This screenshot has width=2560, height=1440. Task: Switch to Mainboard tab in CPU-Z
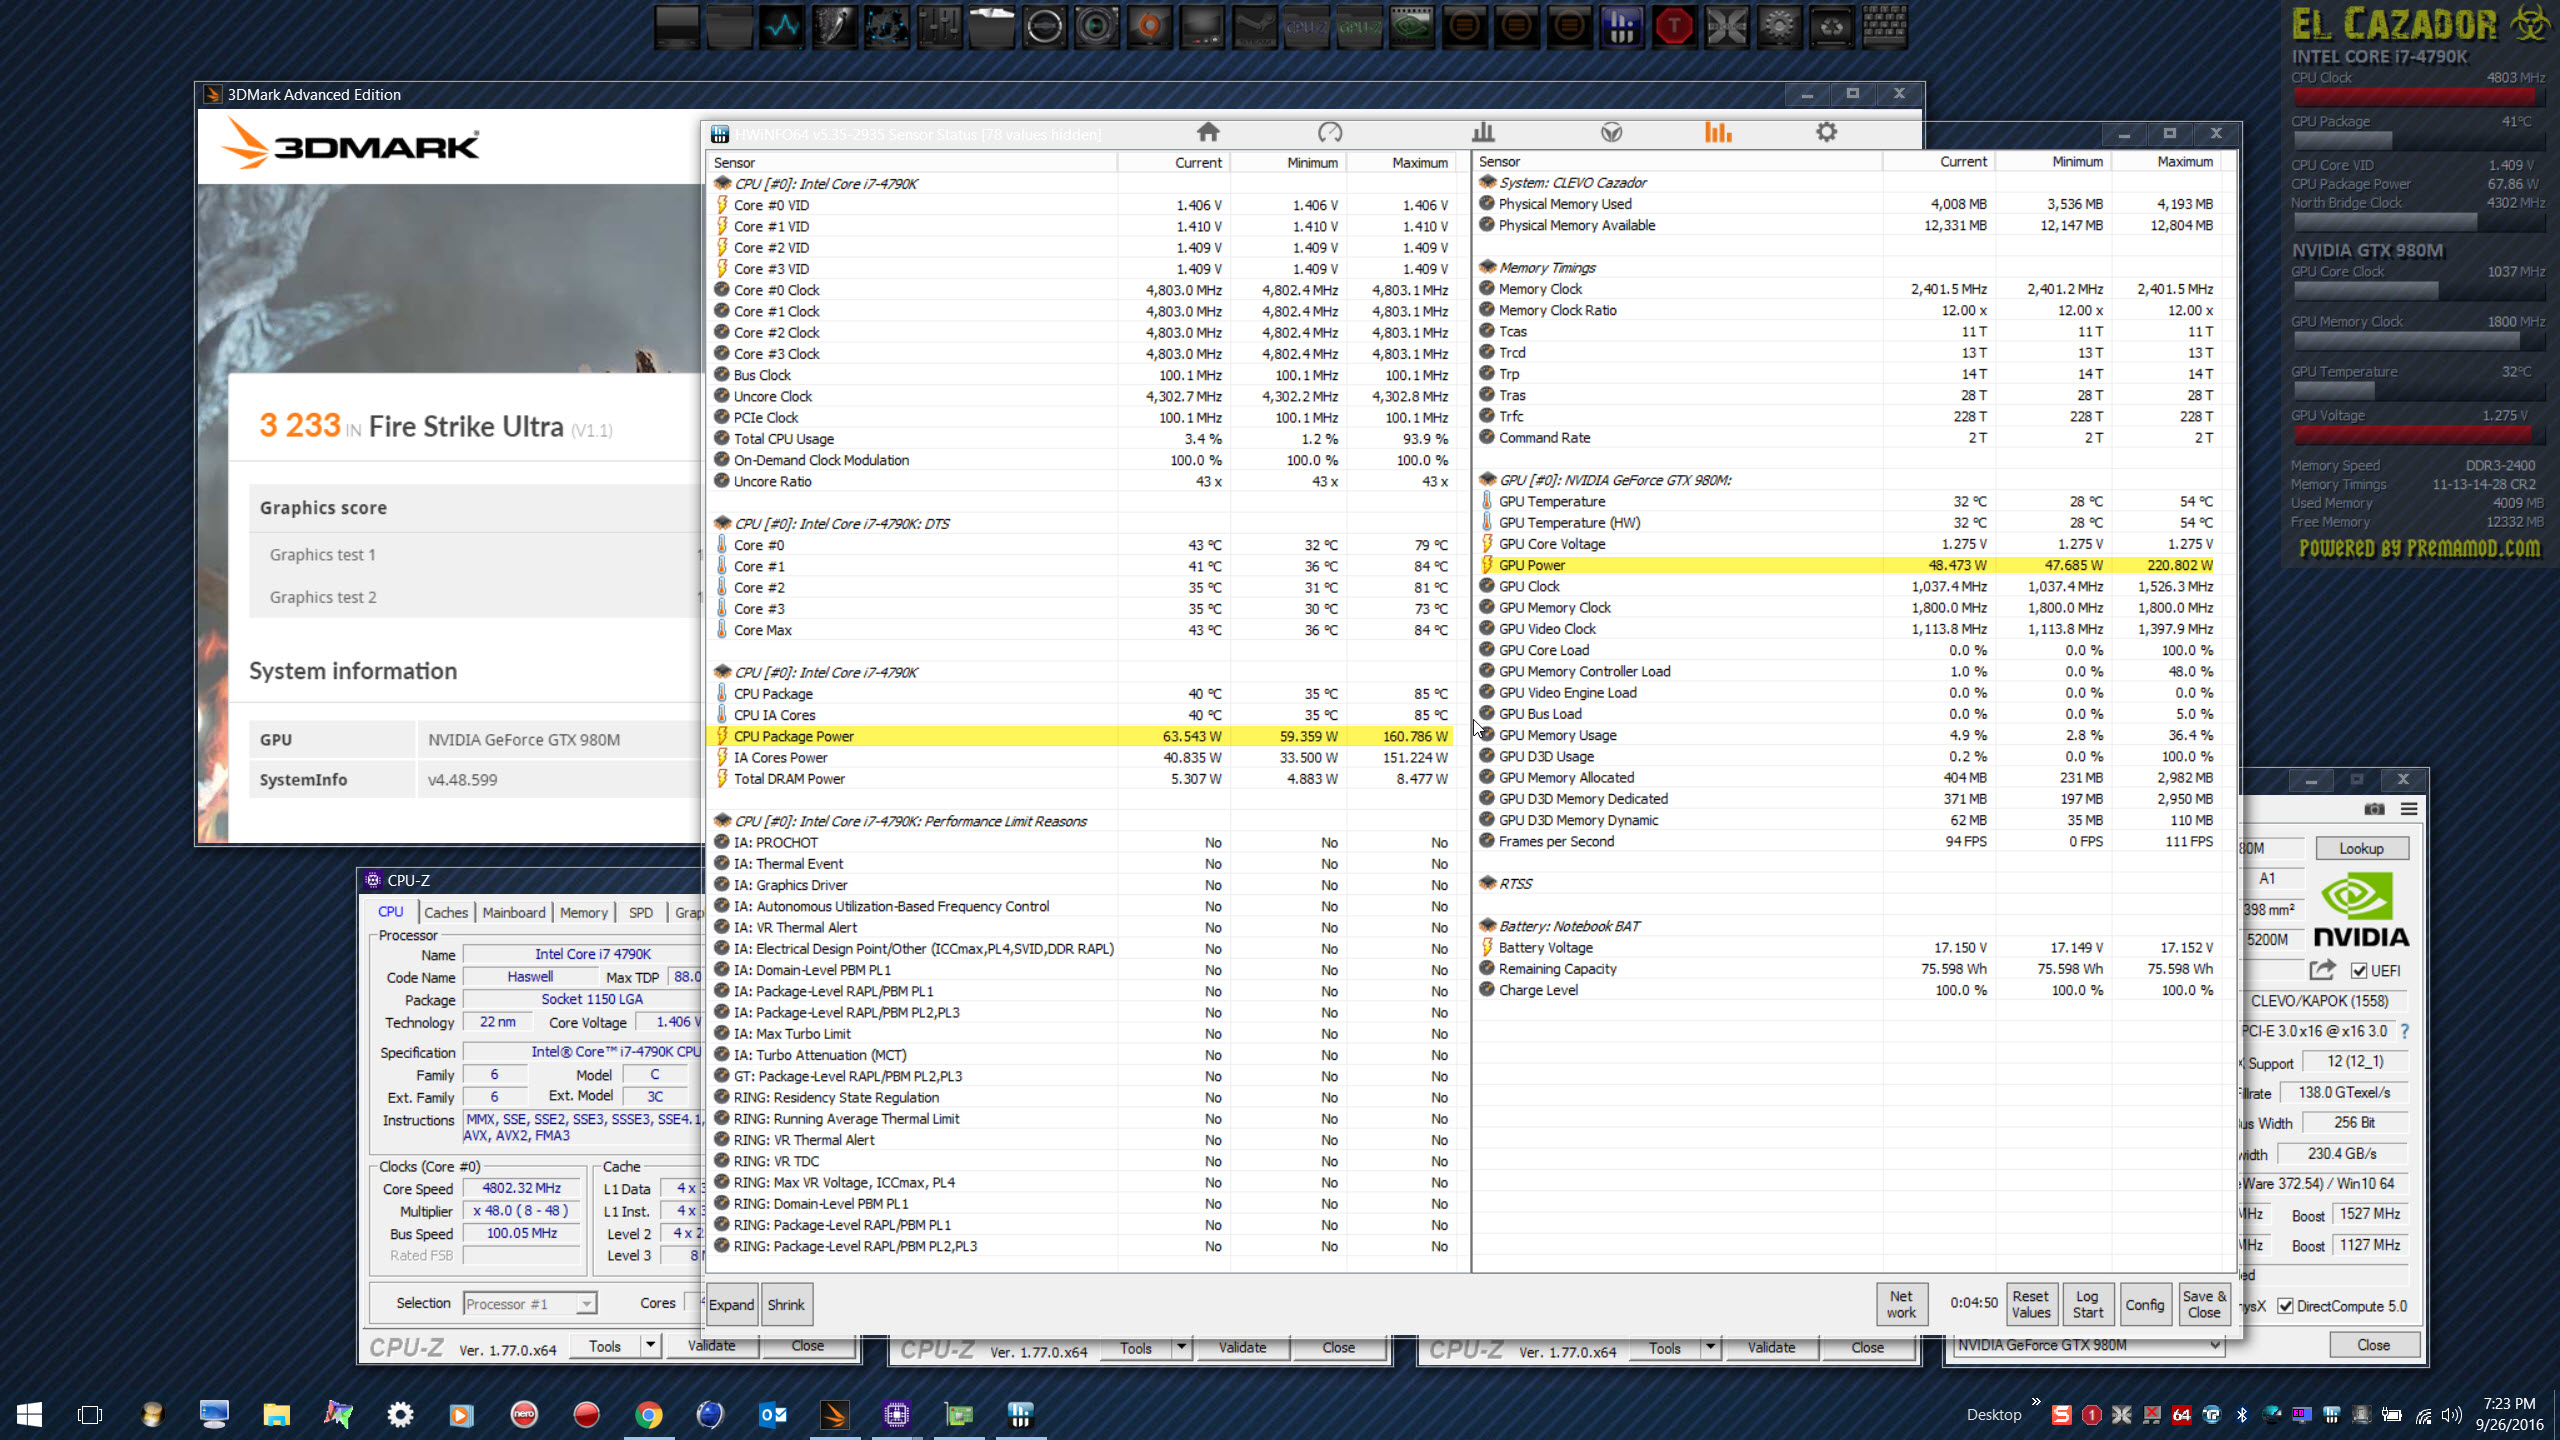(514, 912)
